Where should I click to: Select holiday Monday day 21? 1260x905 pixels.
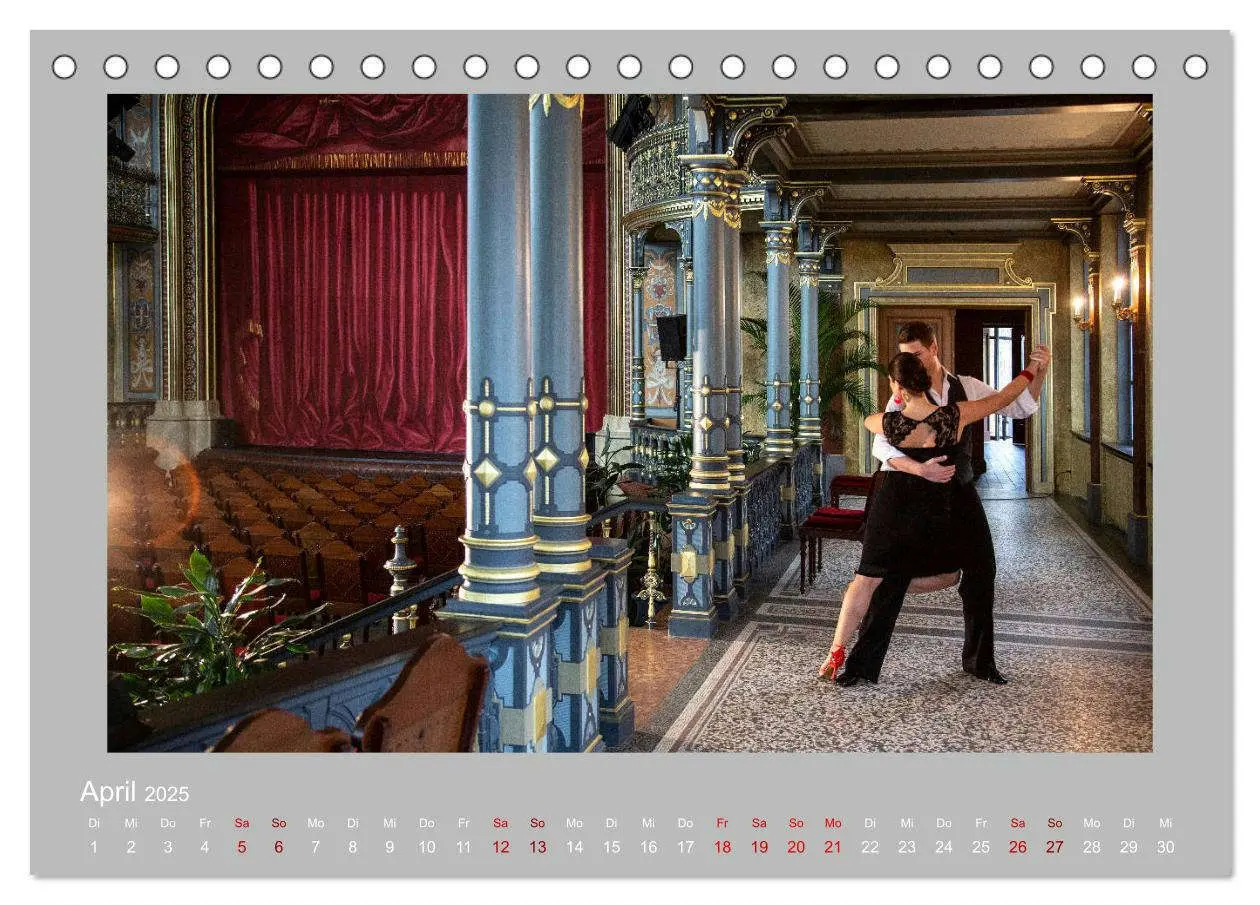coord(833,847)
